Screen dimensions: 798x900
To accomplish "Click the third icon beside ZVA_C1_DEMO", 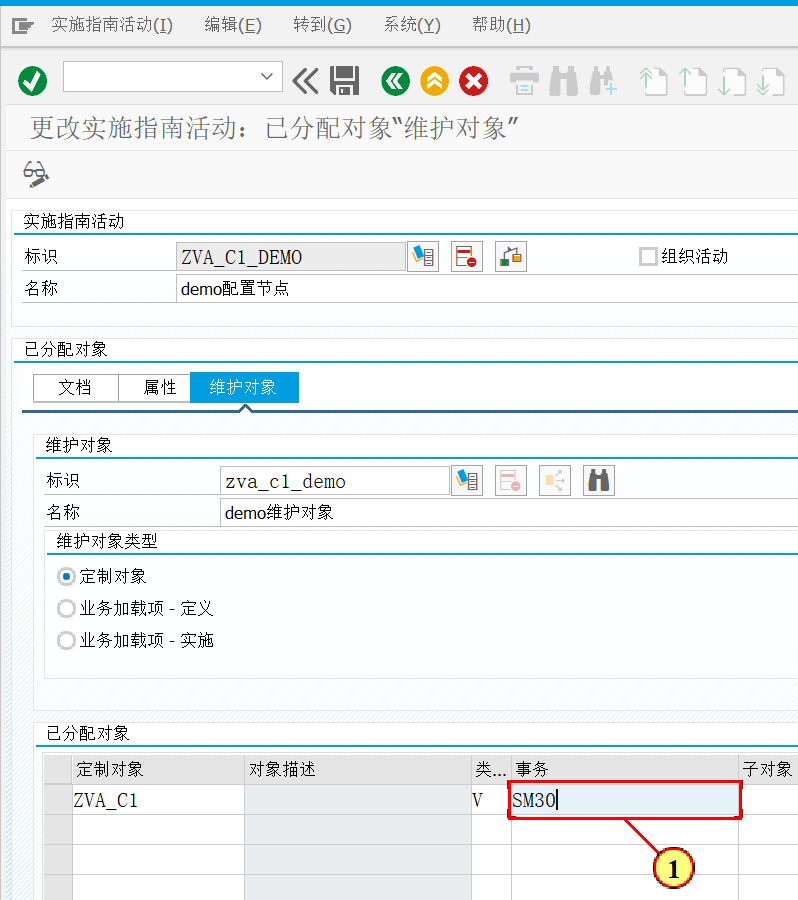I will (511, 256).
